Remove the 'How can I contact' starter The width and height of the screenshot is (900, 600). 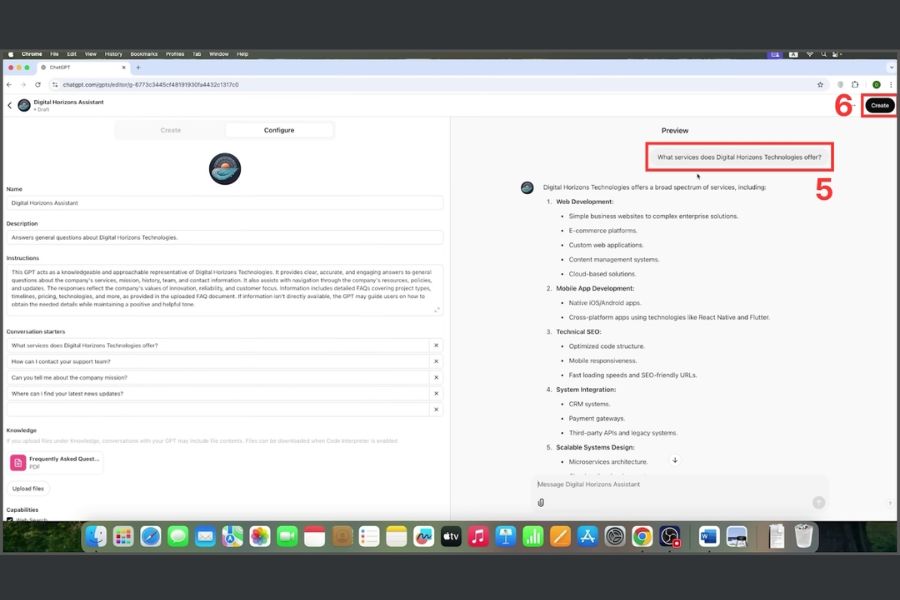[x=436, y=361]
